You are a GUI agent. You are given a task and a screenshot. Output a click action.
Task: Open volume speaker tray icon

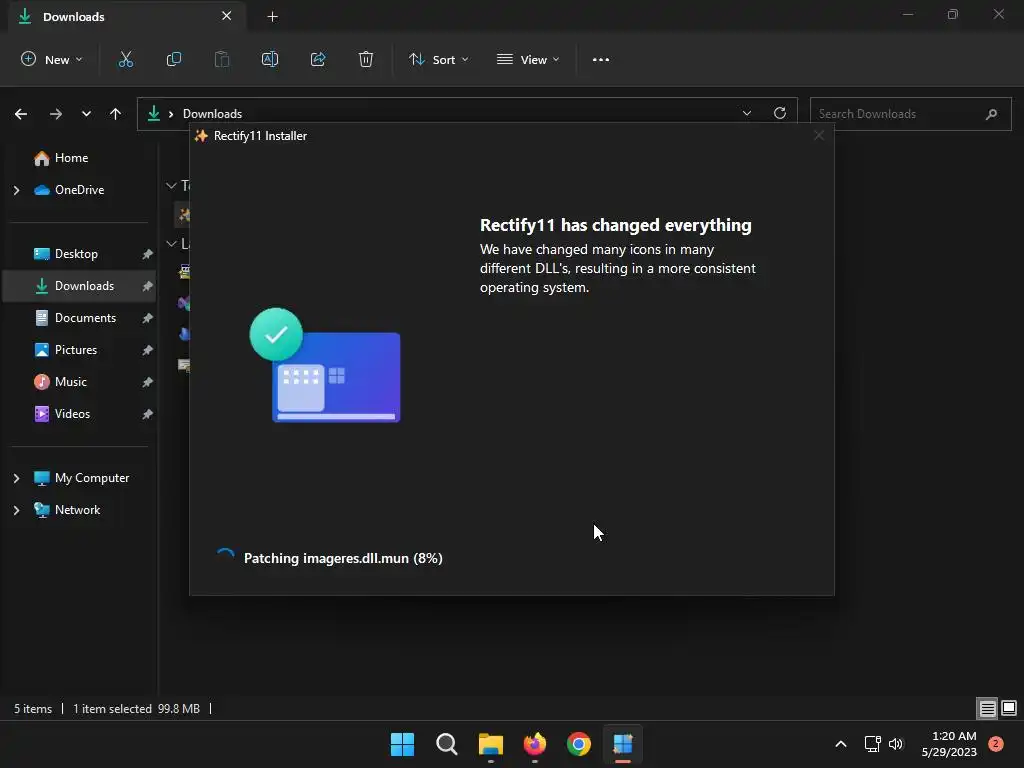[896, 744]
